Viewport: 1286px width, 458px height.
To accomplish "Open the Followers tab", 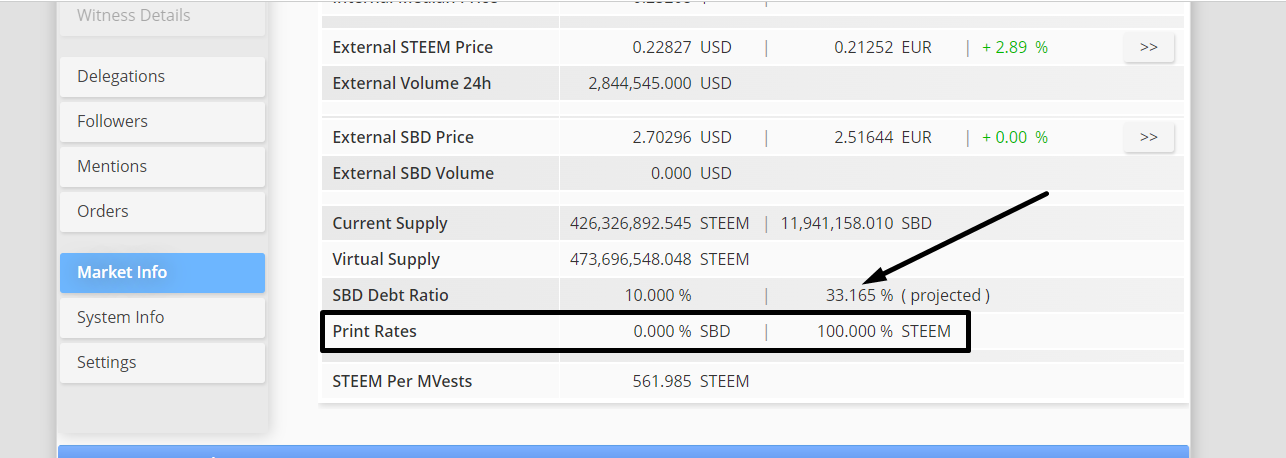I will point(162,121).
